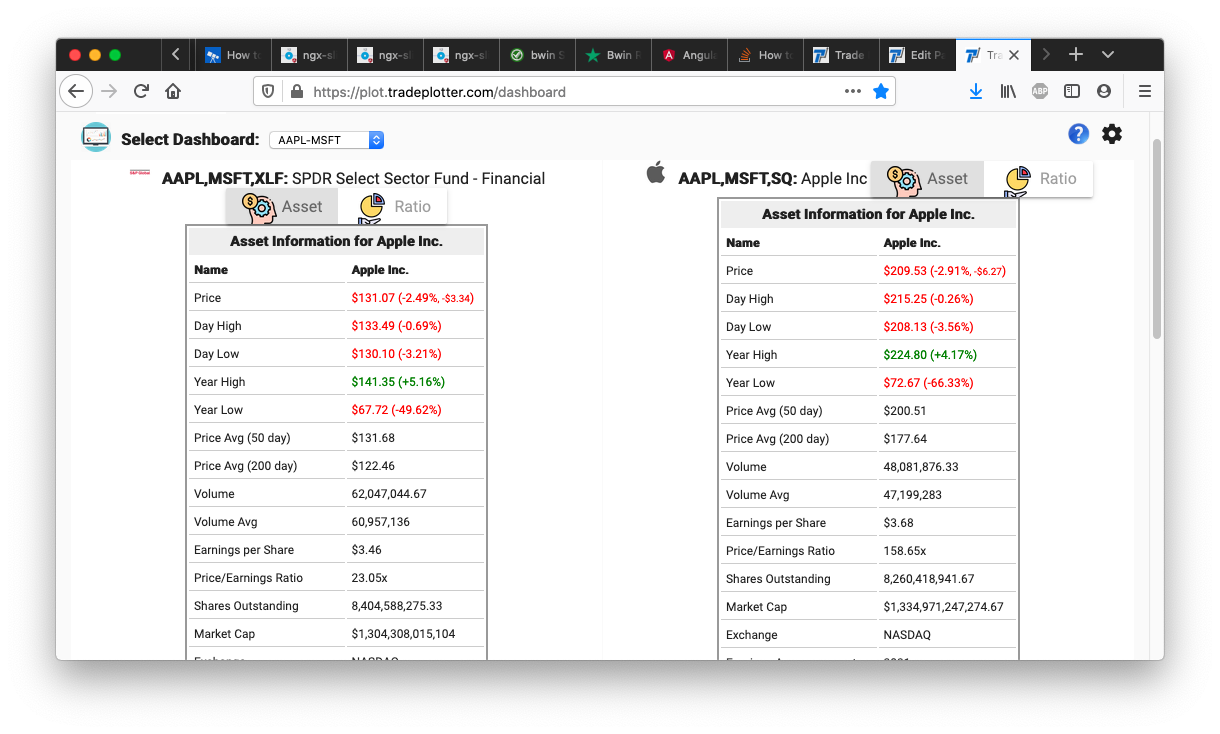Show the sidebar using the sidebar icon
Image resolution: width=1220 pixels, height=734 pixels.
pyautogui.click(x=1072, y=91)
